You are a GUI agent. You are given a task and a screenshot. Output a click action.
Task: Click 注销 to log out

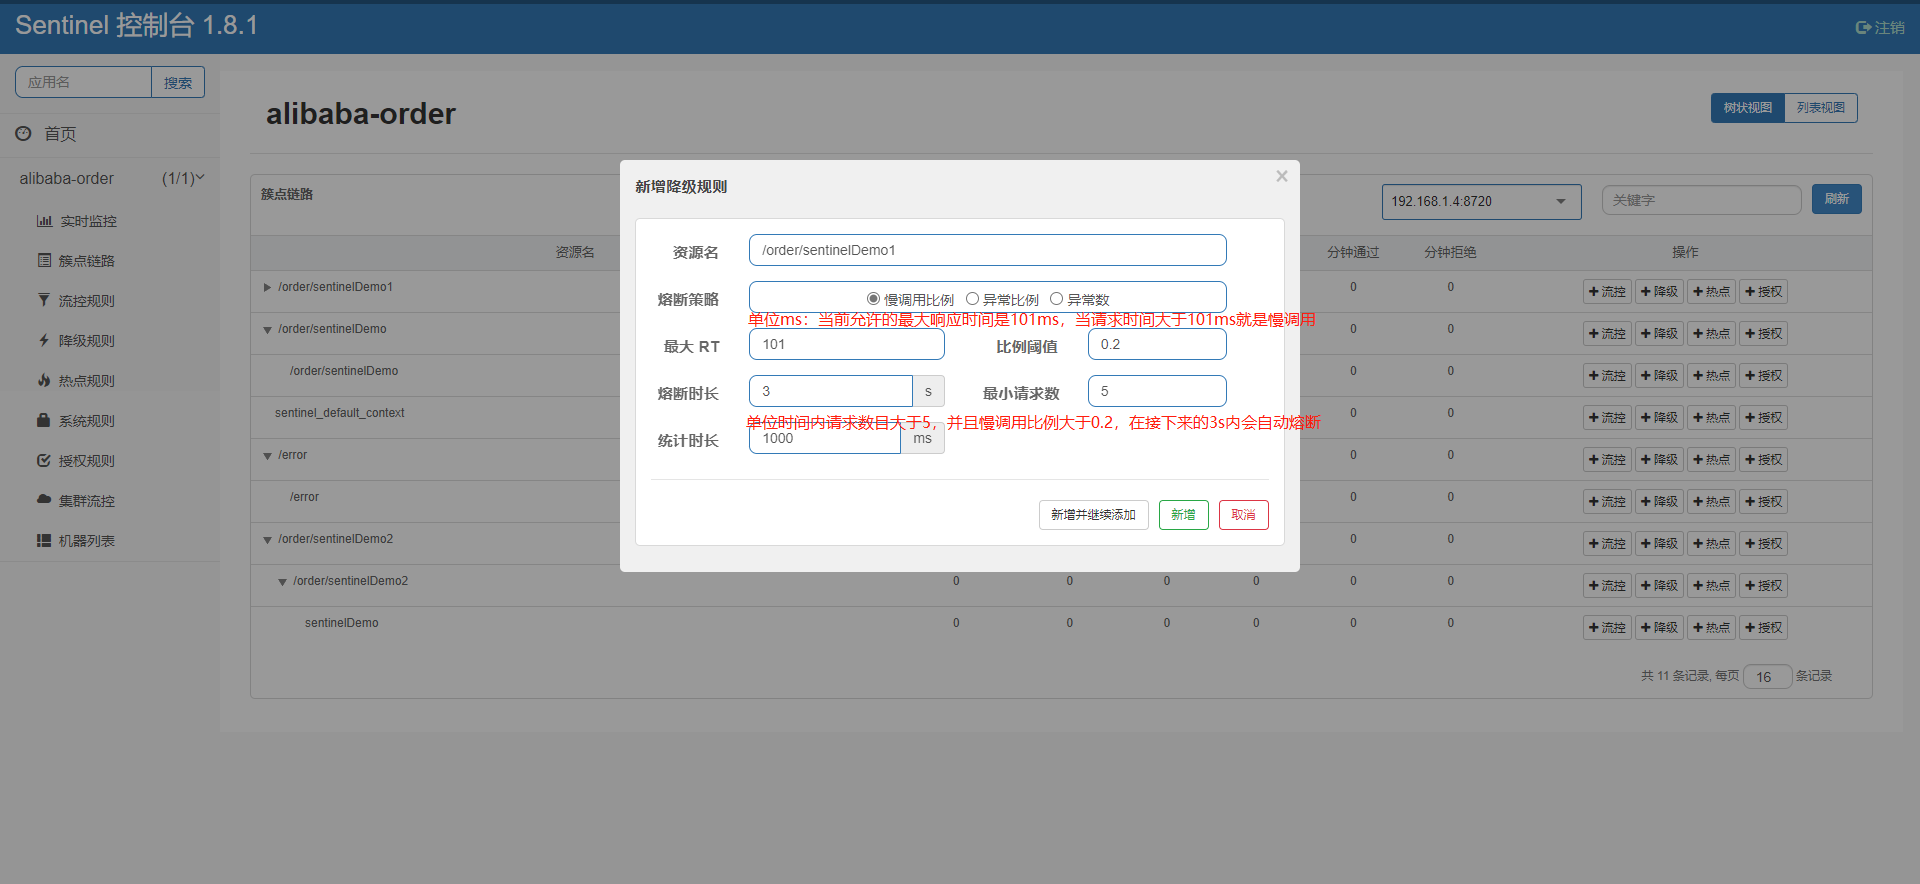point(1880,28)
